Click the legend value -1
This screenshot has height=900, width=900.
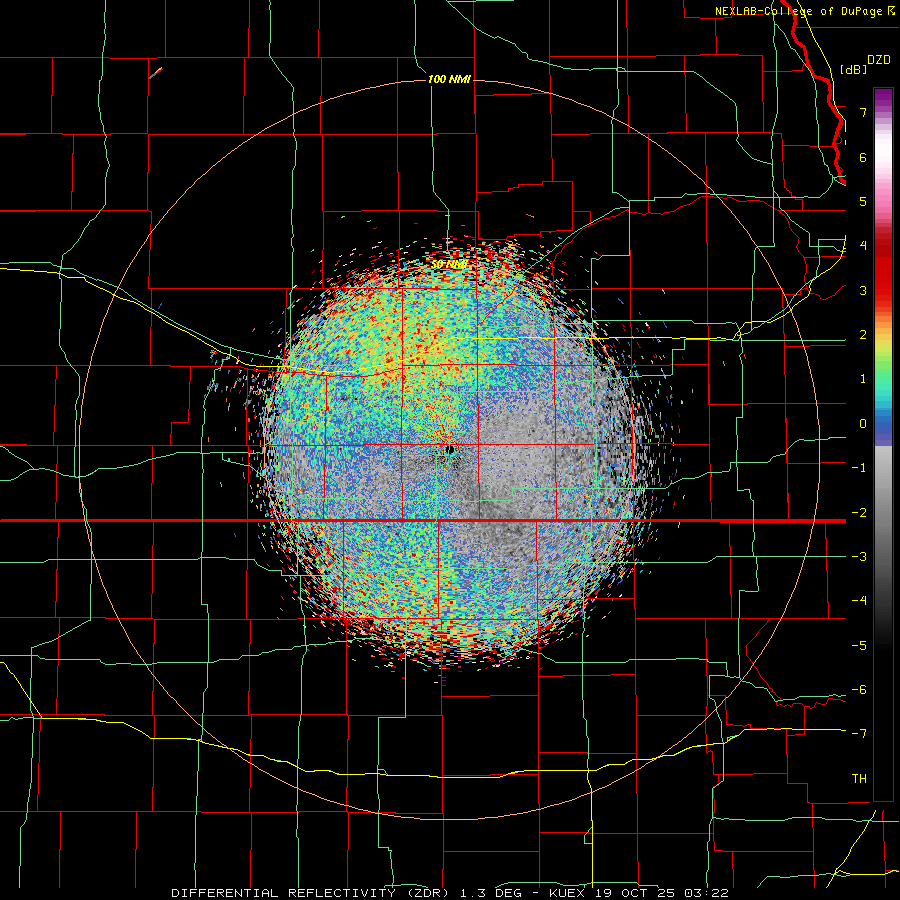tap(859, 468)
